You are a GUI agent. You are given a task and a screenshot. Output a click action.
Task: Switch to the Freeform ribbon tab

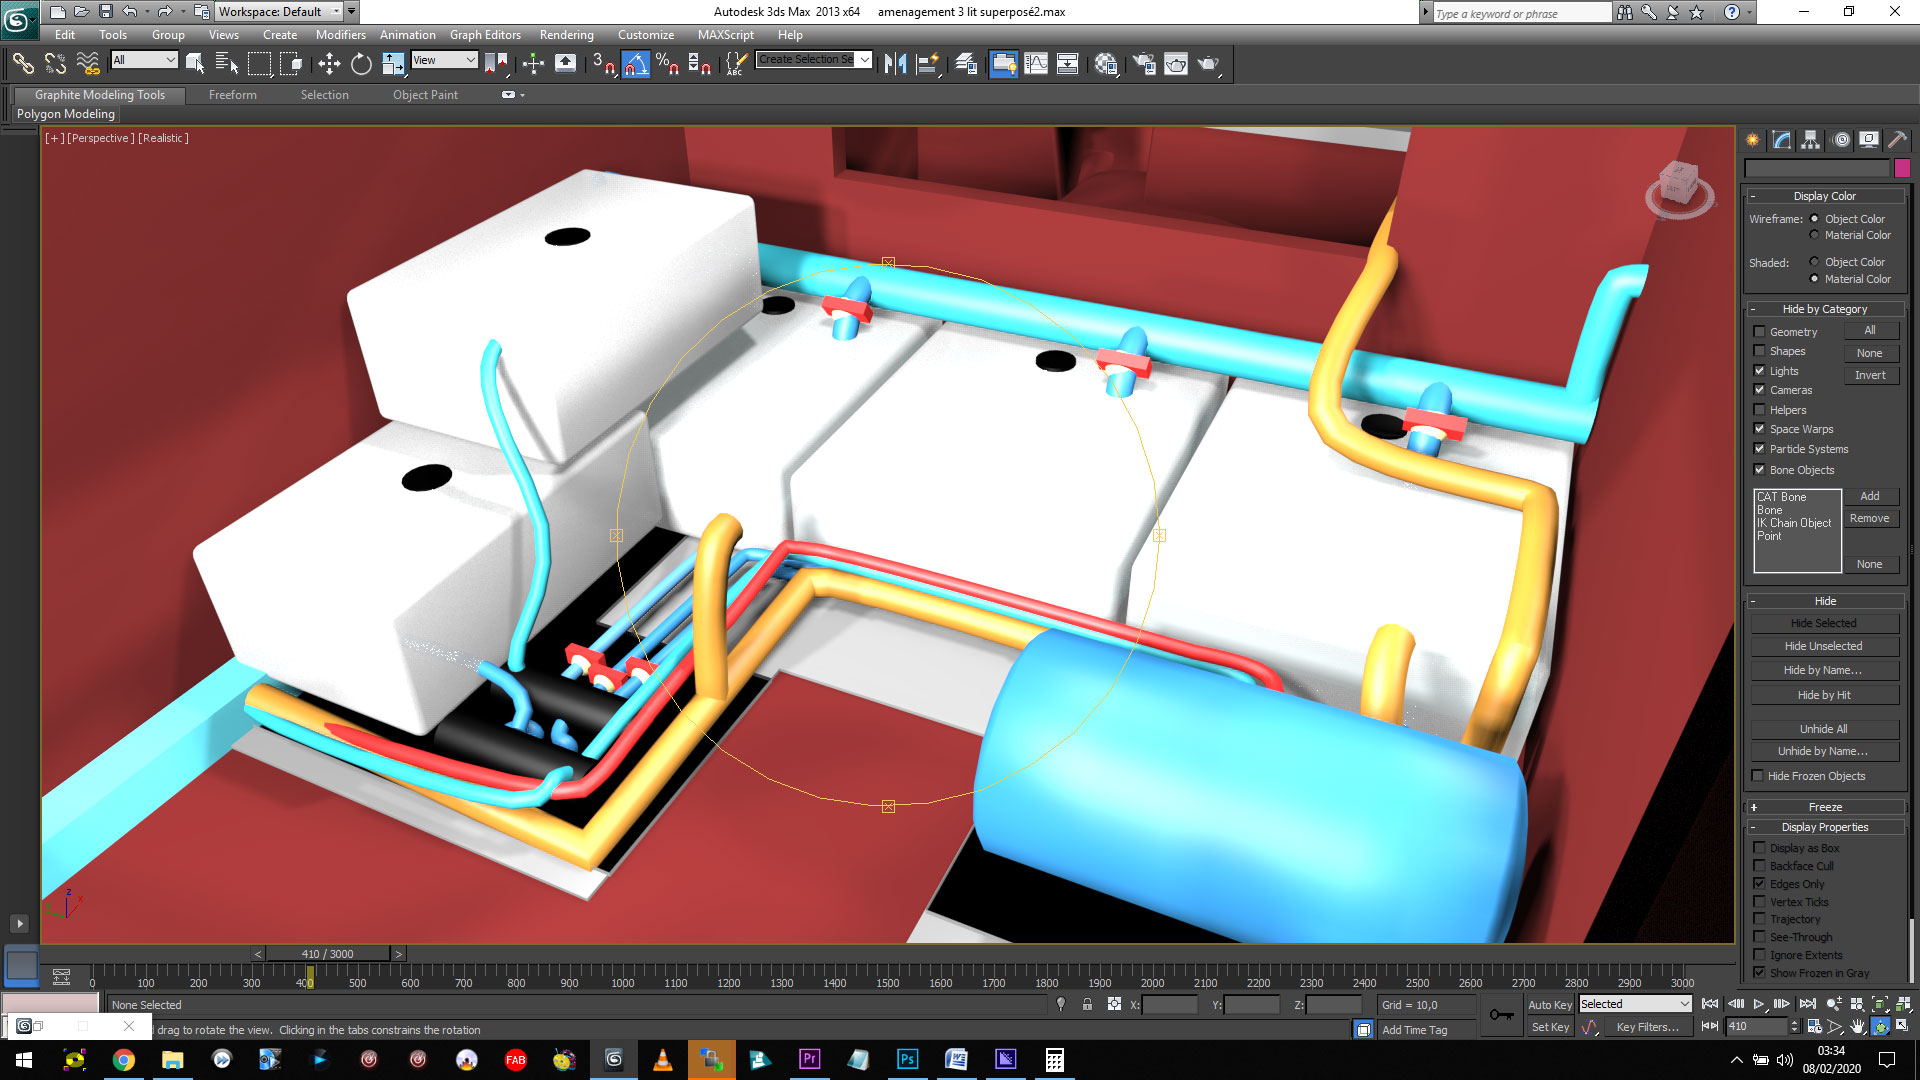pyautogui.click(x=232, y=95)
